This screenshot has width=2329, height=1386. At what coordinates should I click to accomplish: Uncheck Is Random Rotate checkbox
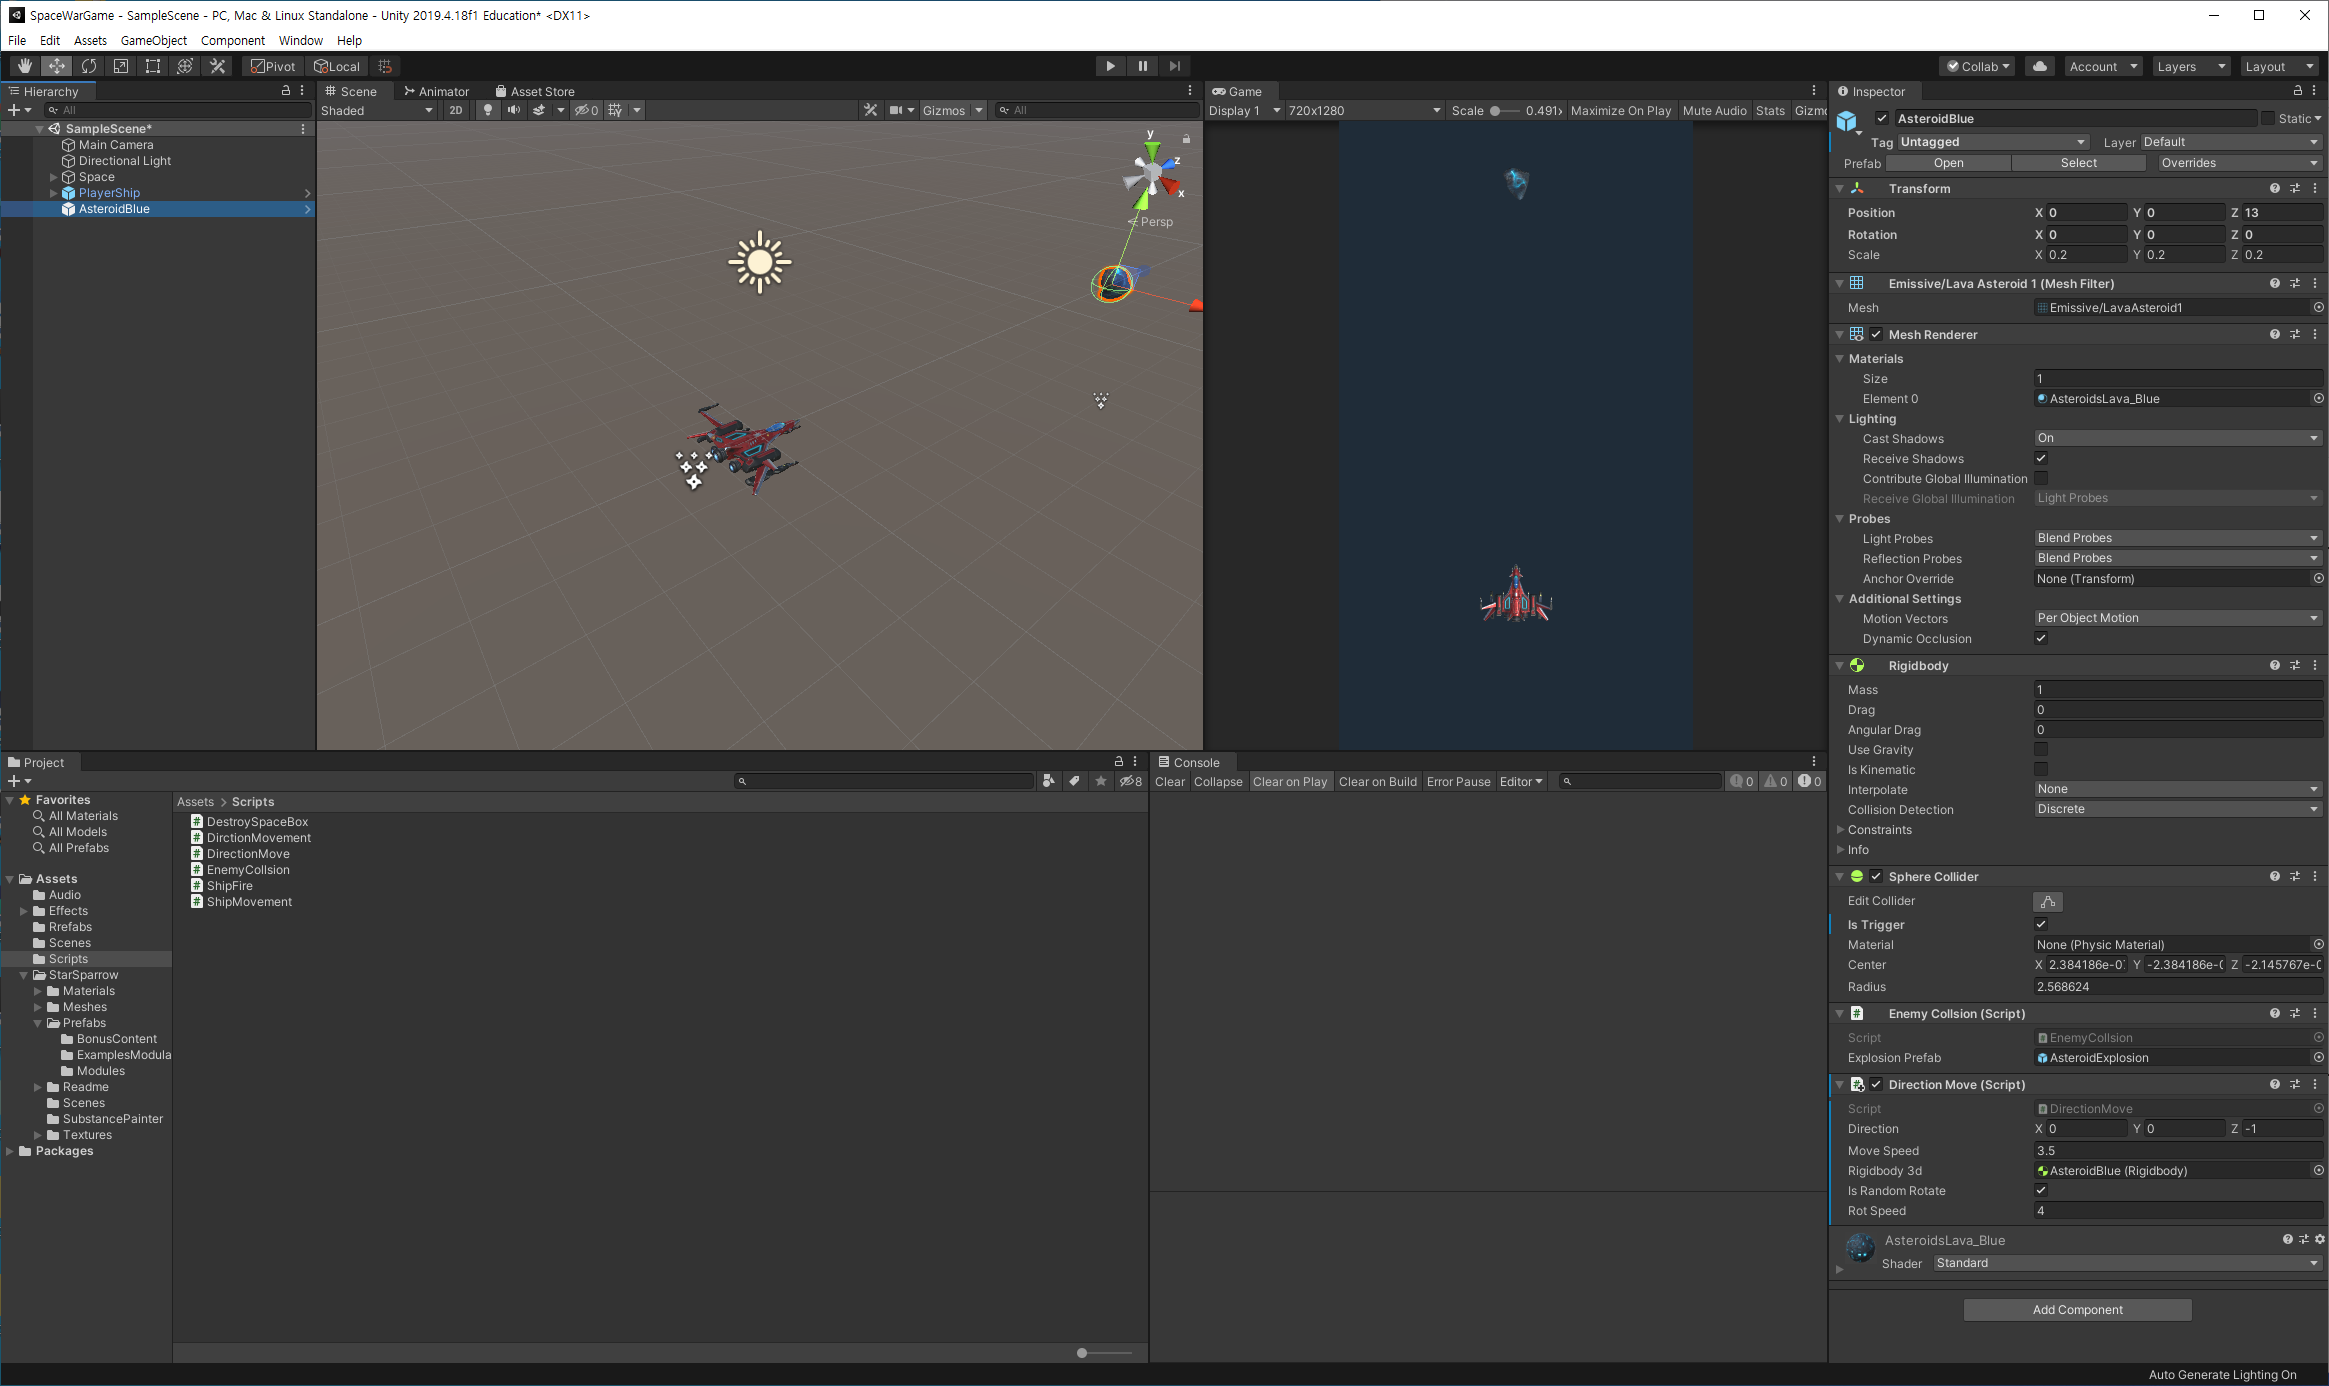click(2041, 1190)
